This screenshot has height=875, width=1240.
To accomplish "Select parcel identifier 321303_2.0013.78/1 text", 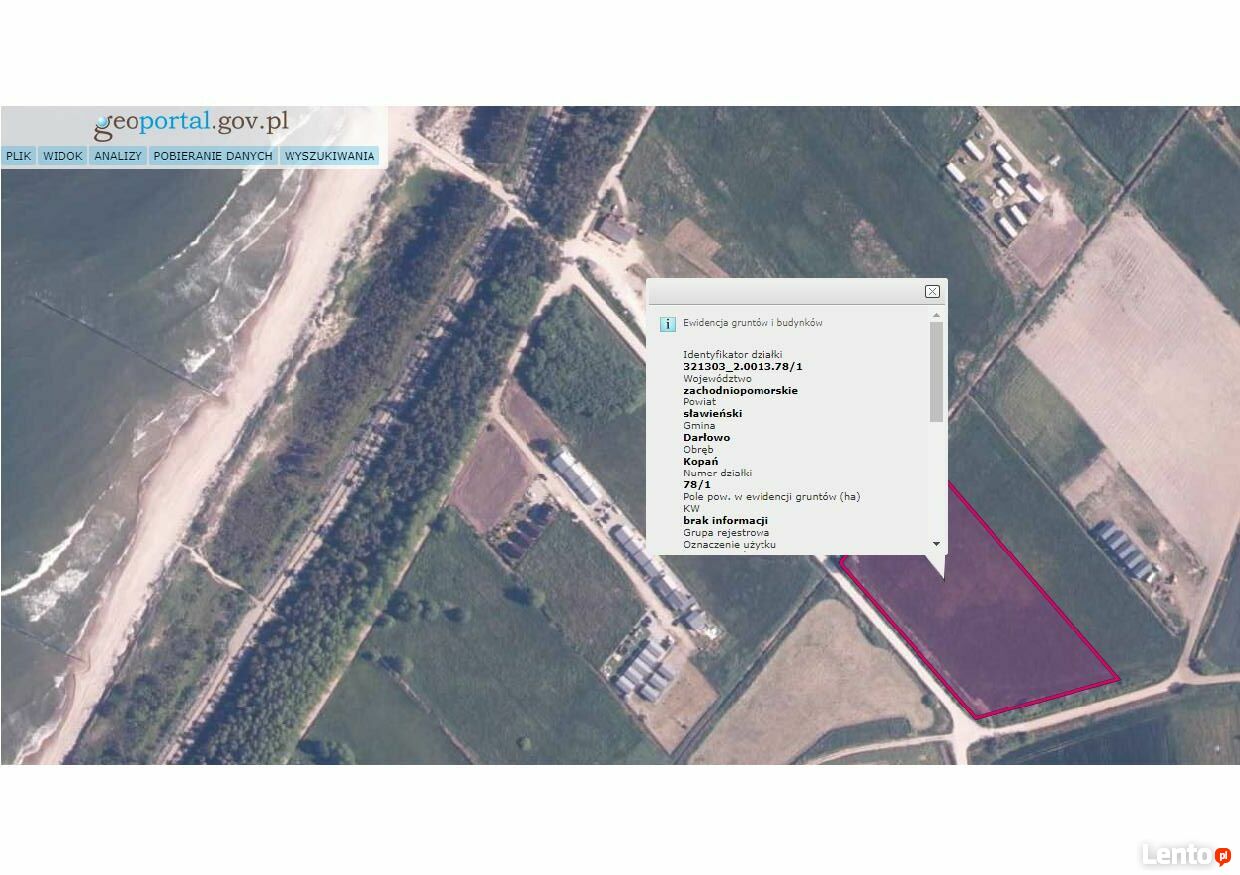I will 743,367.
